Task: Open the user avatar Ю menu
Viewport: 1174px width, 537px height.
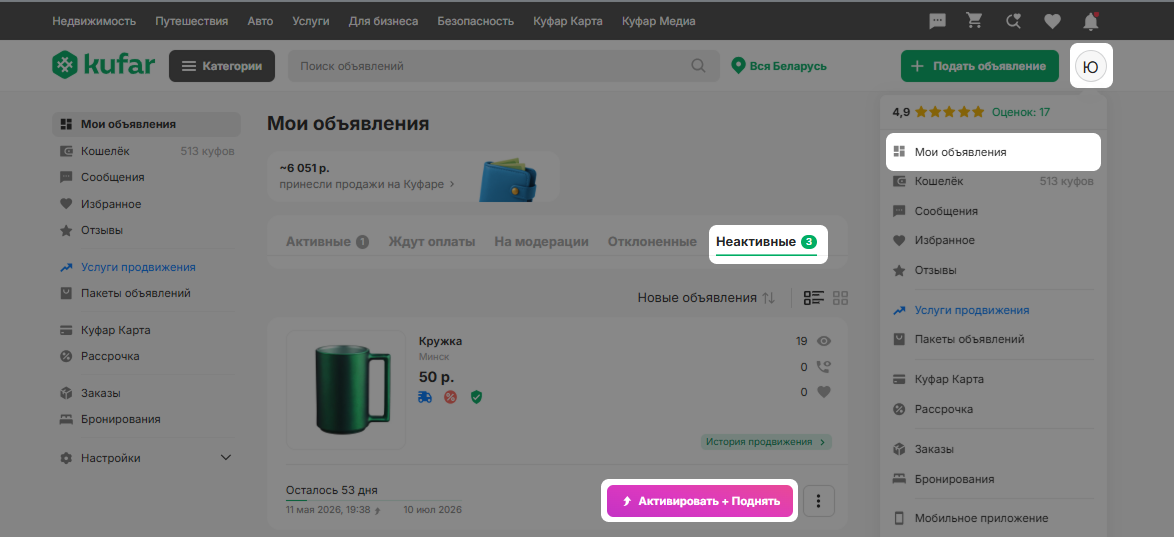Action: tap(1091, 67)
